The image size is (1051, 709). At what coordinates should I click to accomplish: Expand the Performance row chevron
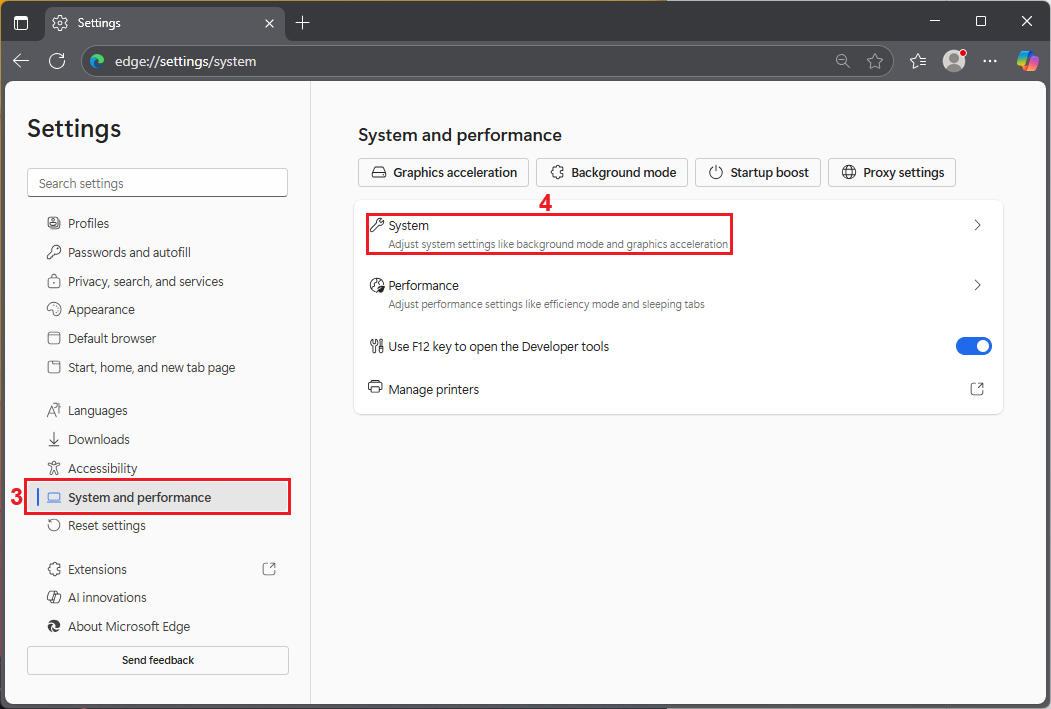coord(977,285)
